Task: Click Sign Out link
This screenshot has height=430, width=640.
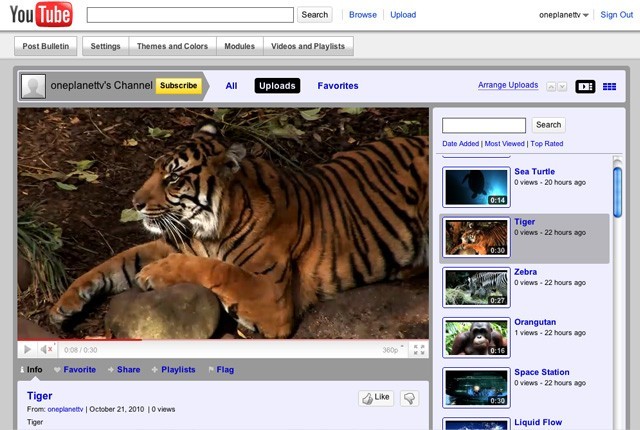Action: click(616, 15)
